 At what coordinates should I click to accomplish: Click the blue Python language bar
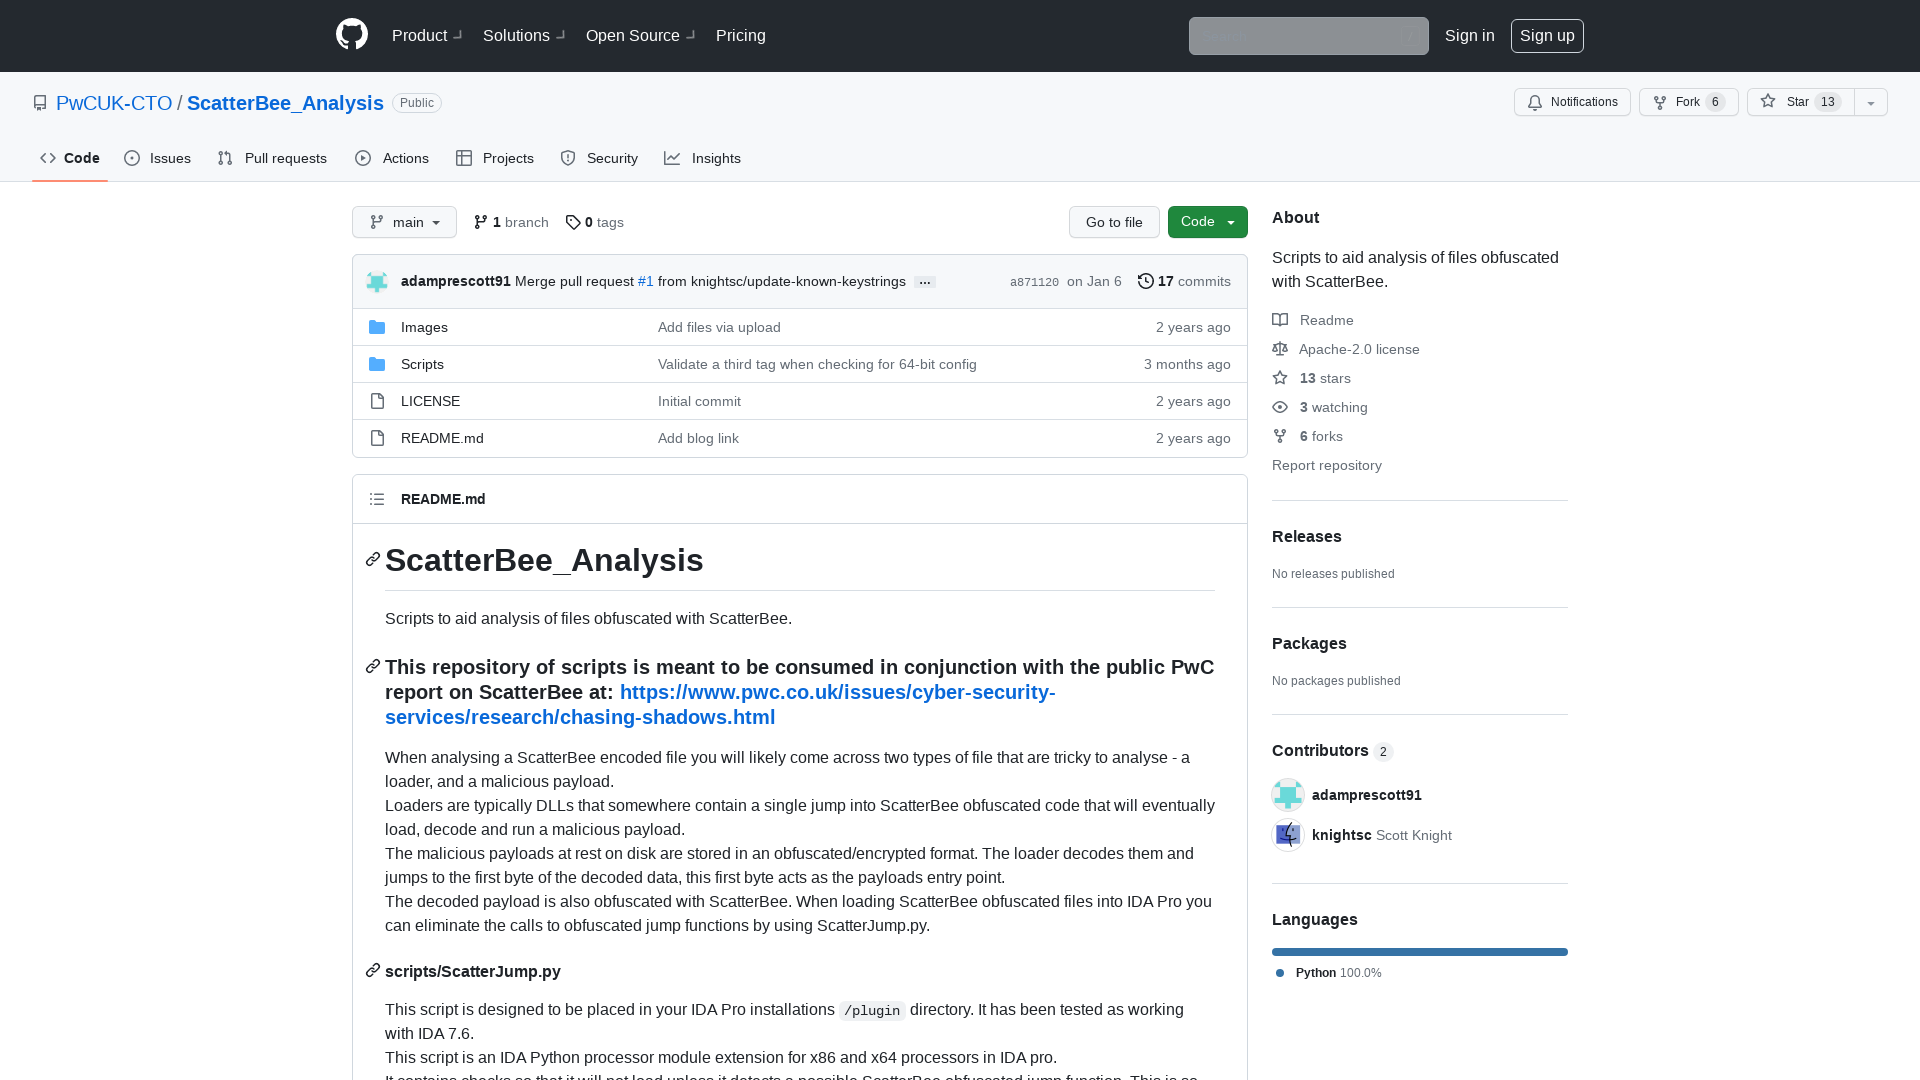[1420, 952]
